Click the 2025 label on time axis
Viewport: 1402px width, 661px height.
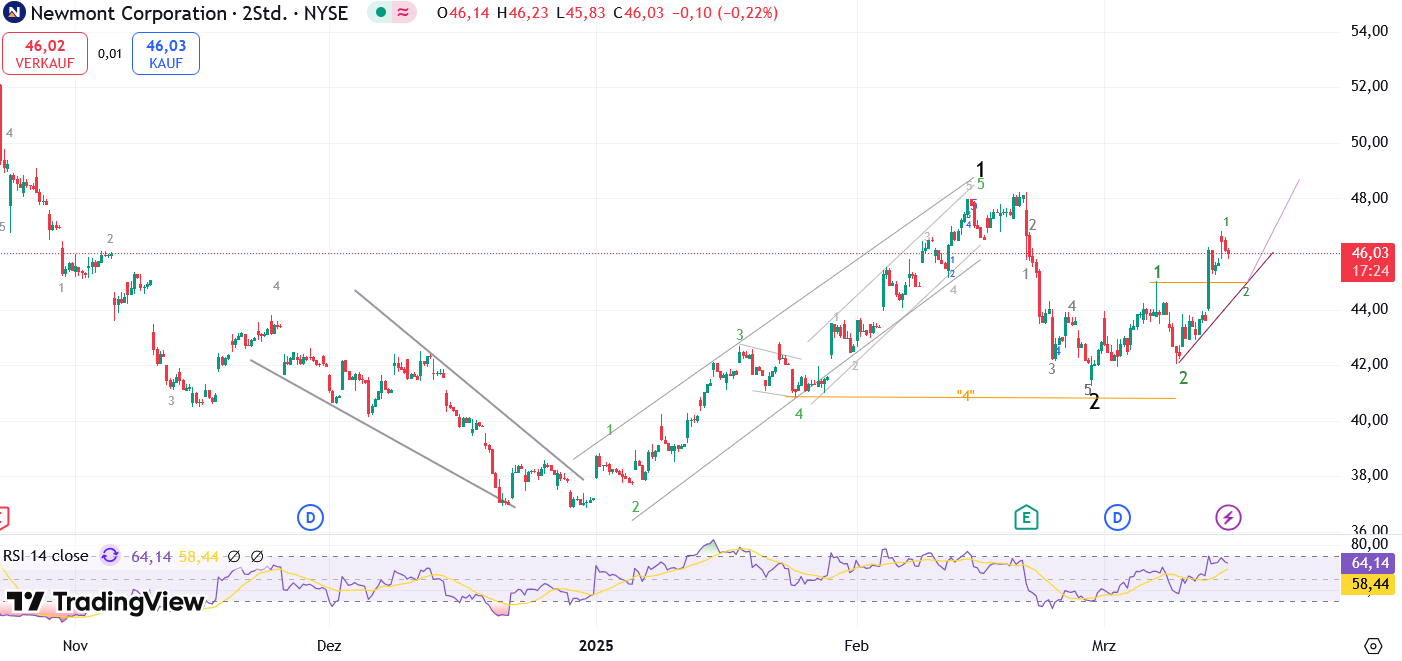[595, 646]
